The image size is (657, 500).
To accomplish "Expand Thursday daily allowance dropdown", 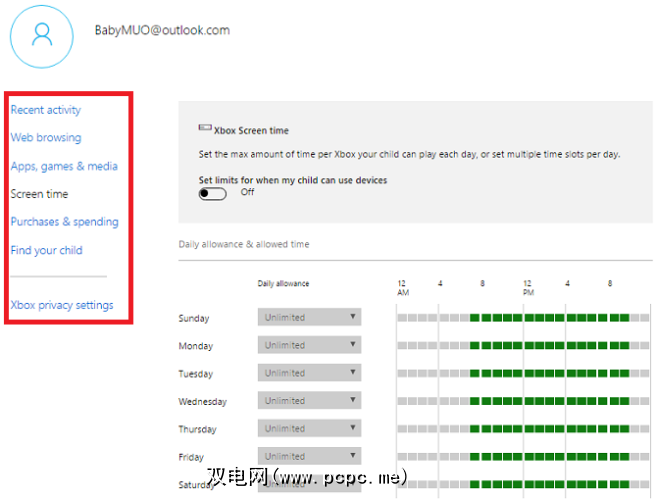I will pos(309,428).
